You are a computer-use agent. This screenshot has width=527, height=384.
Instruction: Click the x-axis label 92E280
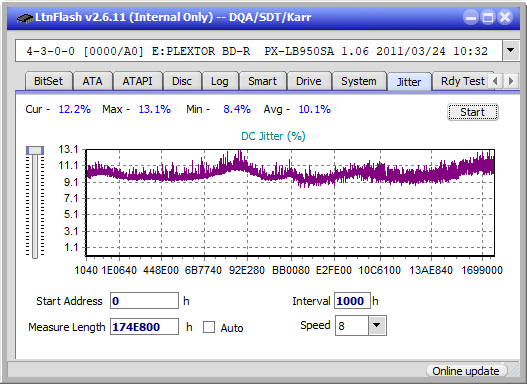(x=247, y=270)
